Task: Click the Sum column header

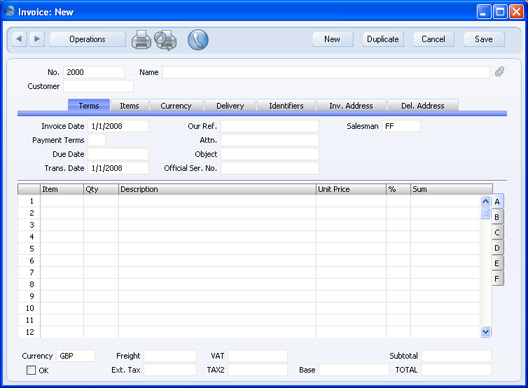Action: [451, 189]
